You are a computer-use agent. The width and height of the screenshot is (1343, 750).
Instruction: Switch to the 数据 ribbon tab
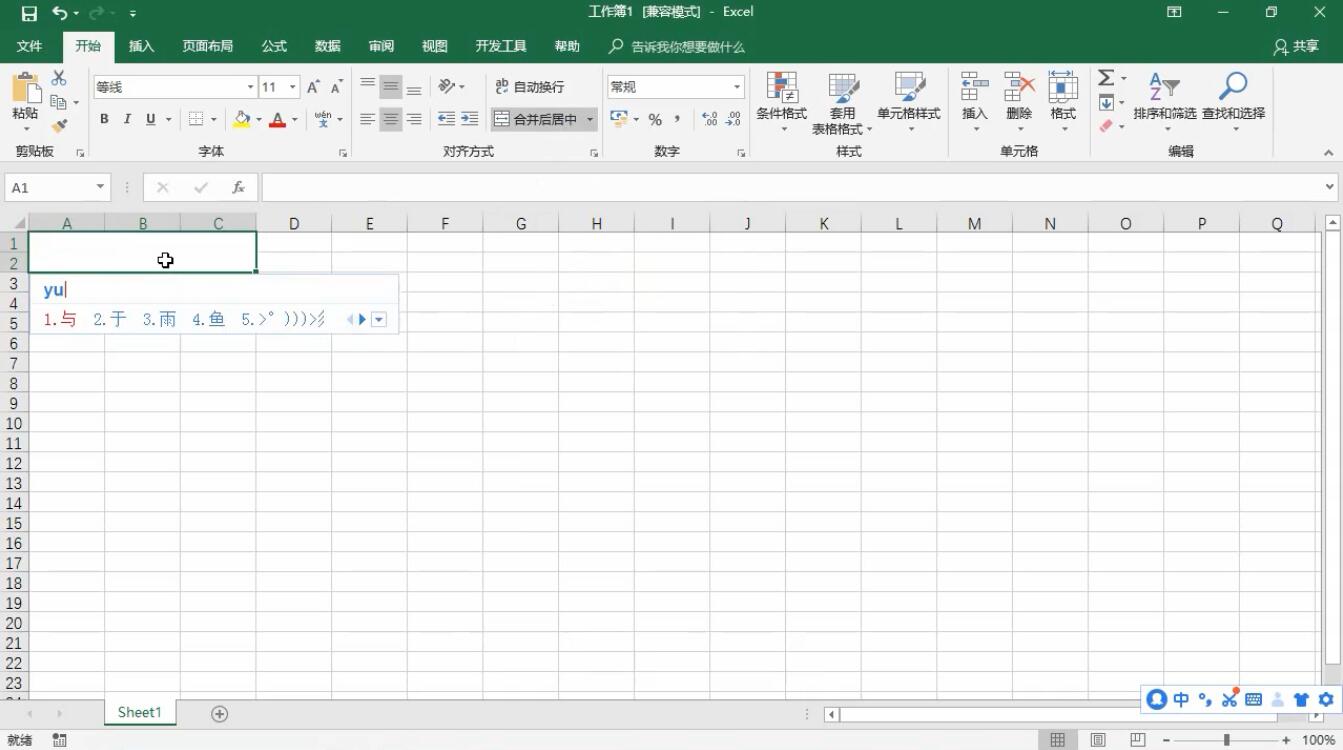(328, 46)
